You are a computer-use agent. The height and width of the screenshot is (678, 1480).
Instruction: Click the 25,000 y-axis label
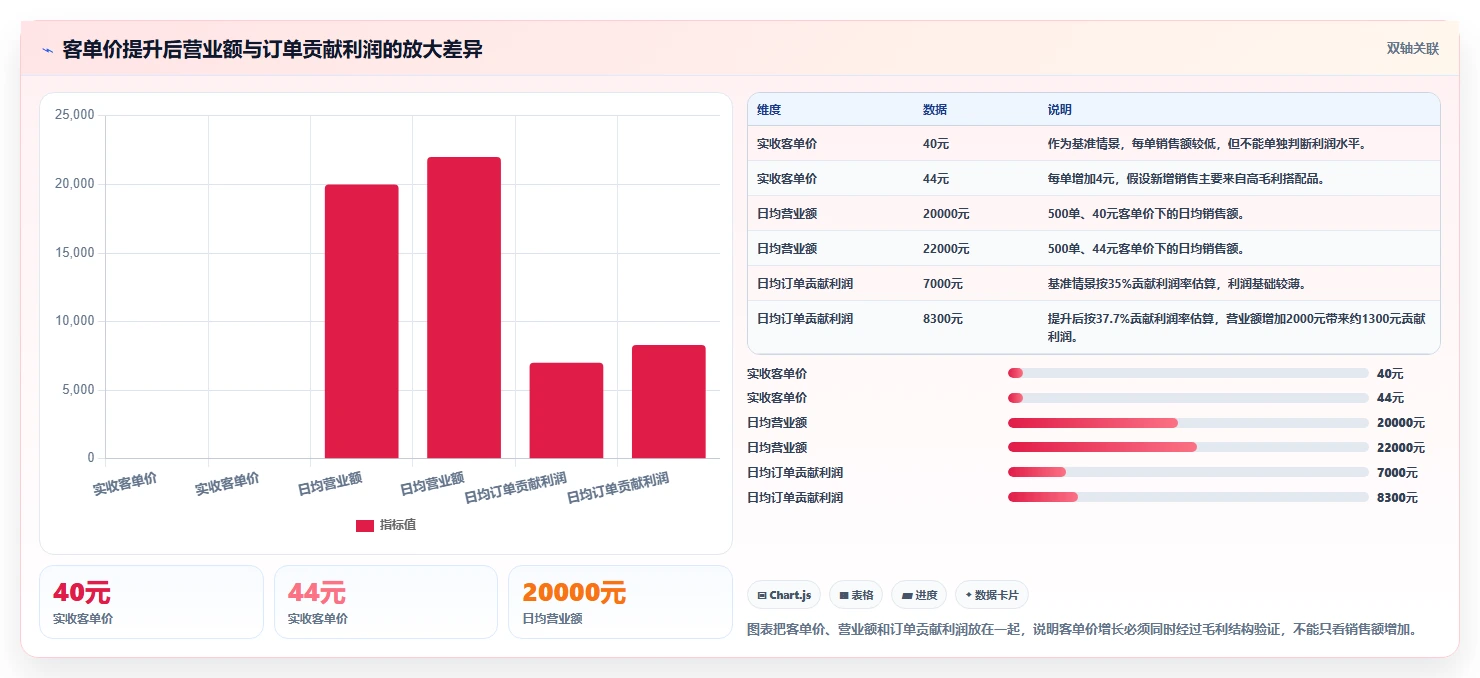click(75, 115)
